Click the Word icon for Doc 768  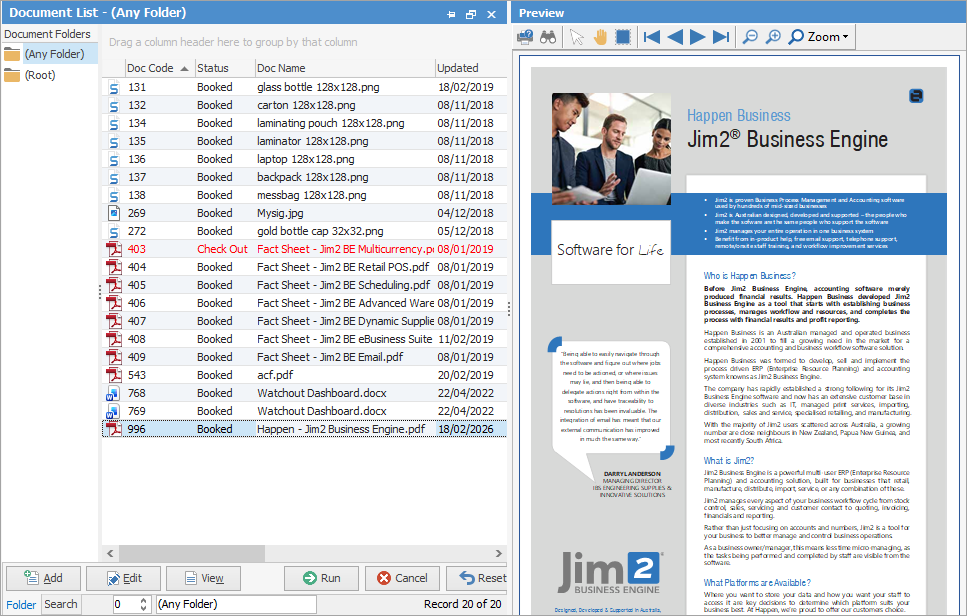pyautogui.click(x=113, y=393)
